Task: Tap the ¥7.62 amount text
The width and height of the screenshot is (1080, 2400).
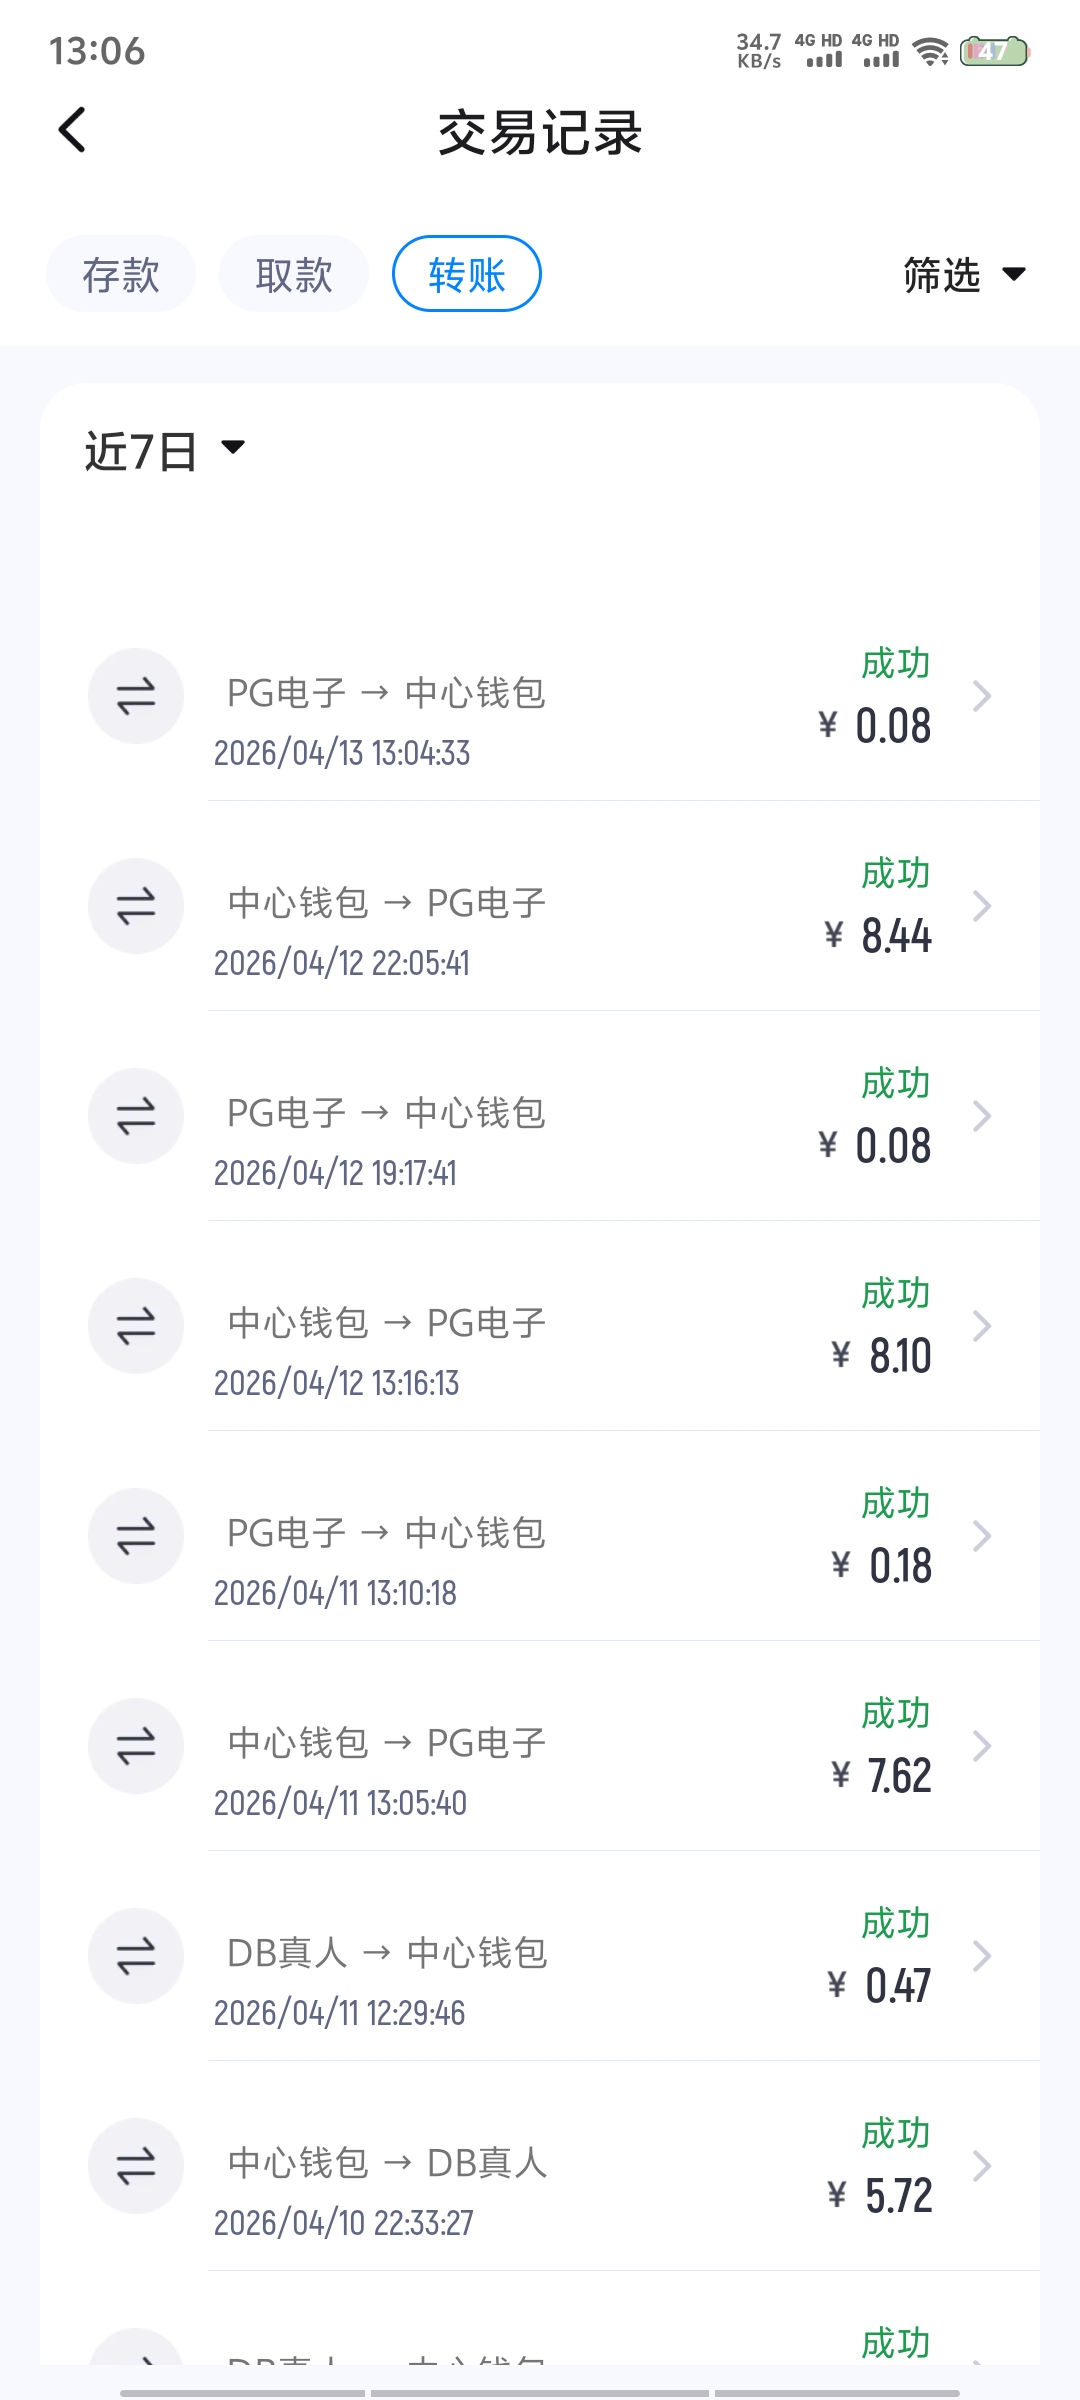Action: point(882,1776)
